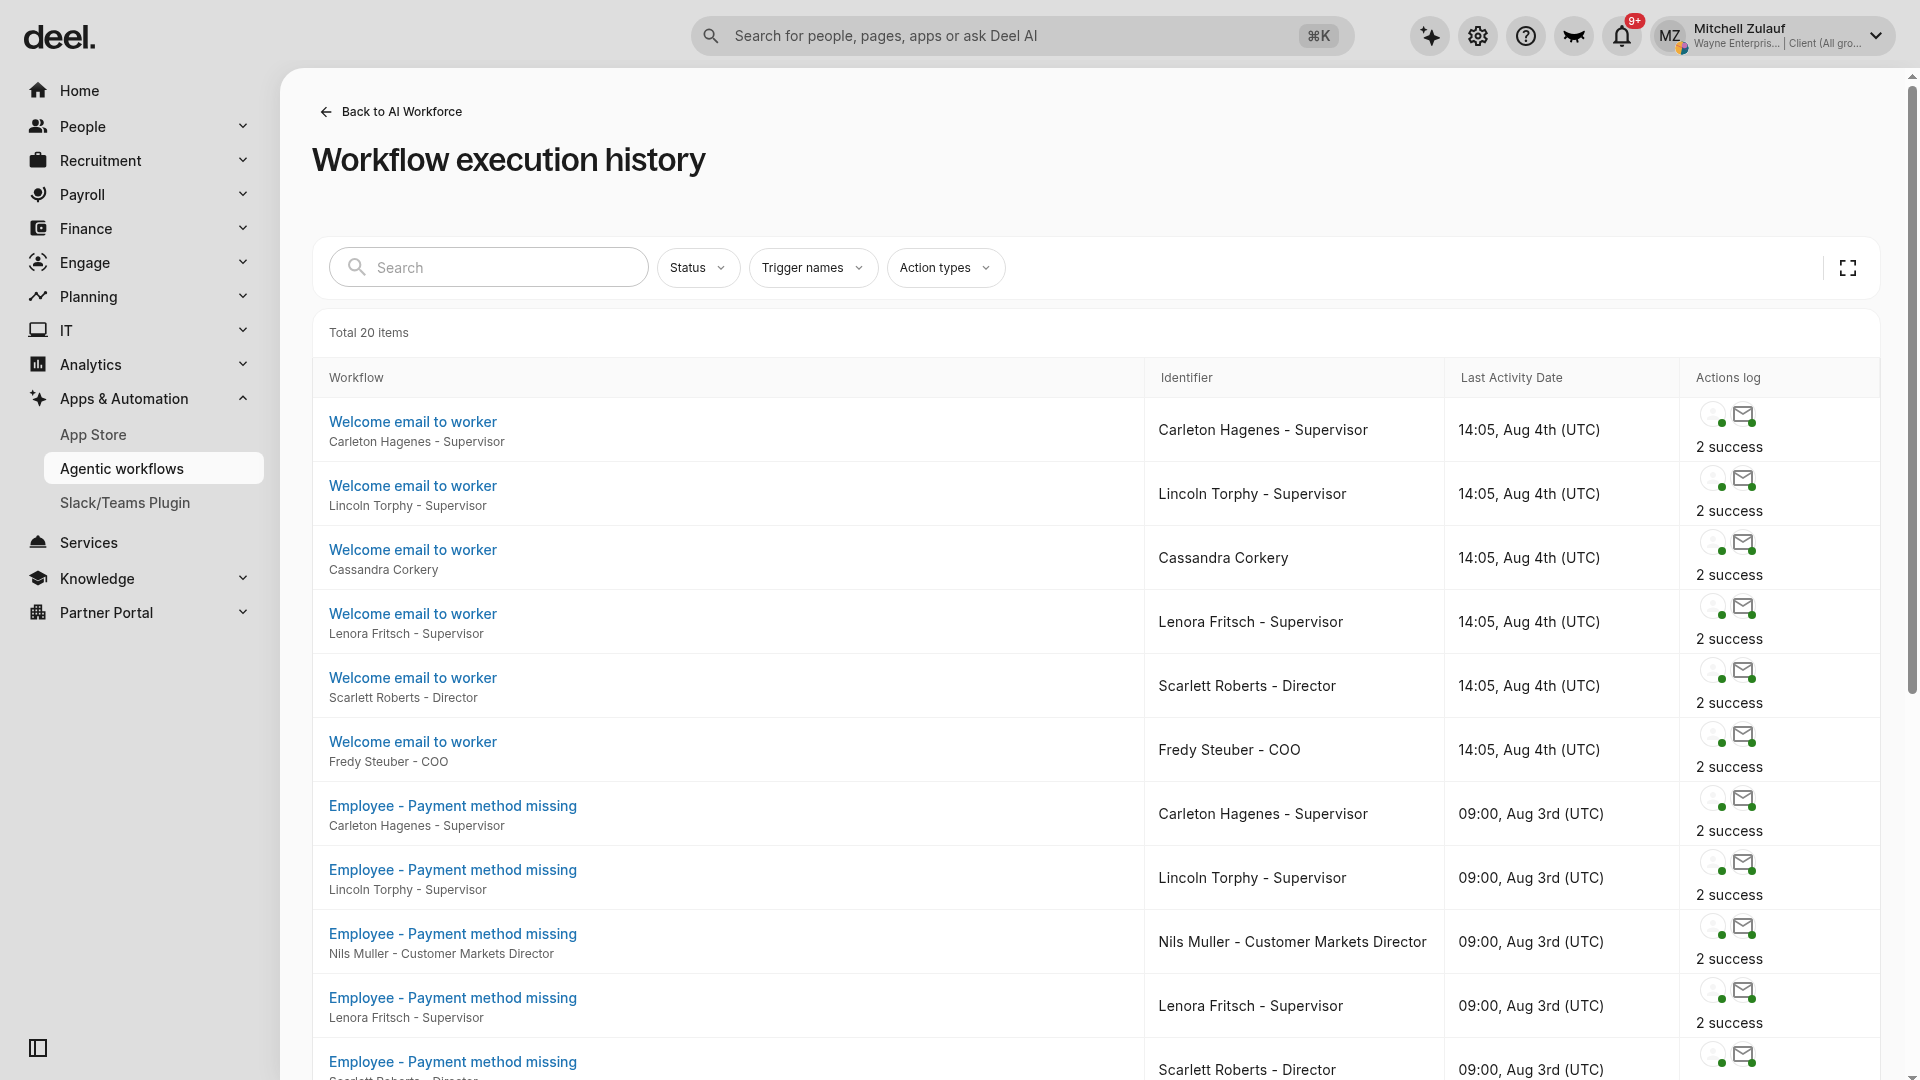Expand the Finance menu chevron
This screenshot has height=1080, width=1920.
243,228
